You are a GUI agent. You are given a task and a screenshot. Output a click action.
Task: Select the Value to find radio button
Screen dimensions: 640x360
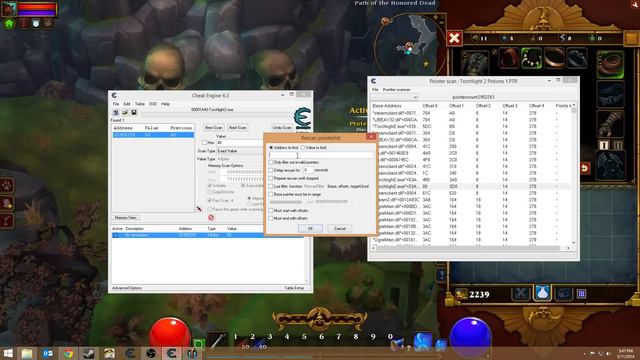303,147
